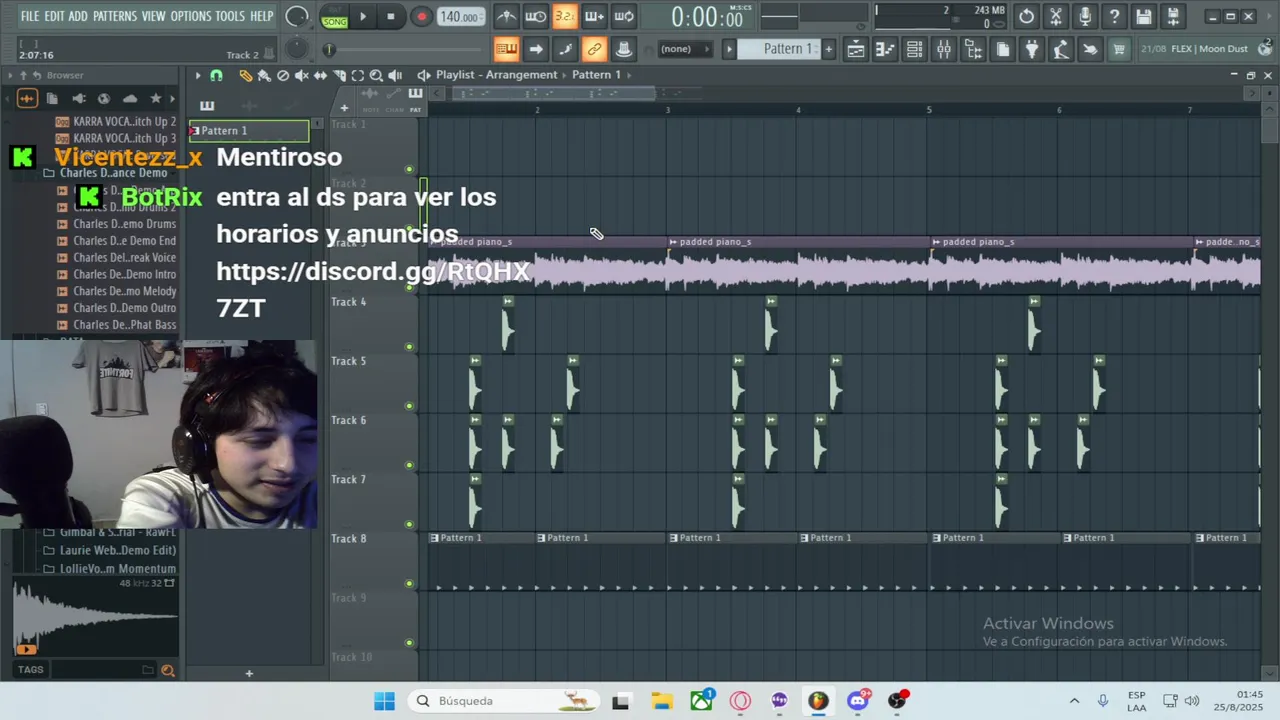Screen dimensions: 1280x720
Task: Select the playlist Slip tool
Action: (320, 75)
